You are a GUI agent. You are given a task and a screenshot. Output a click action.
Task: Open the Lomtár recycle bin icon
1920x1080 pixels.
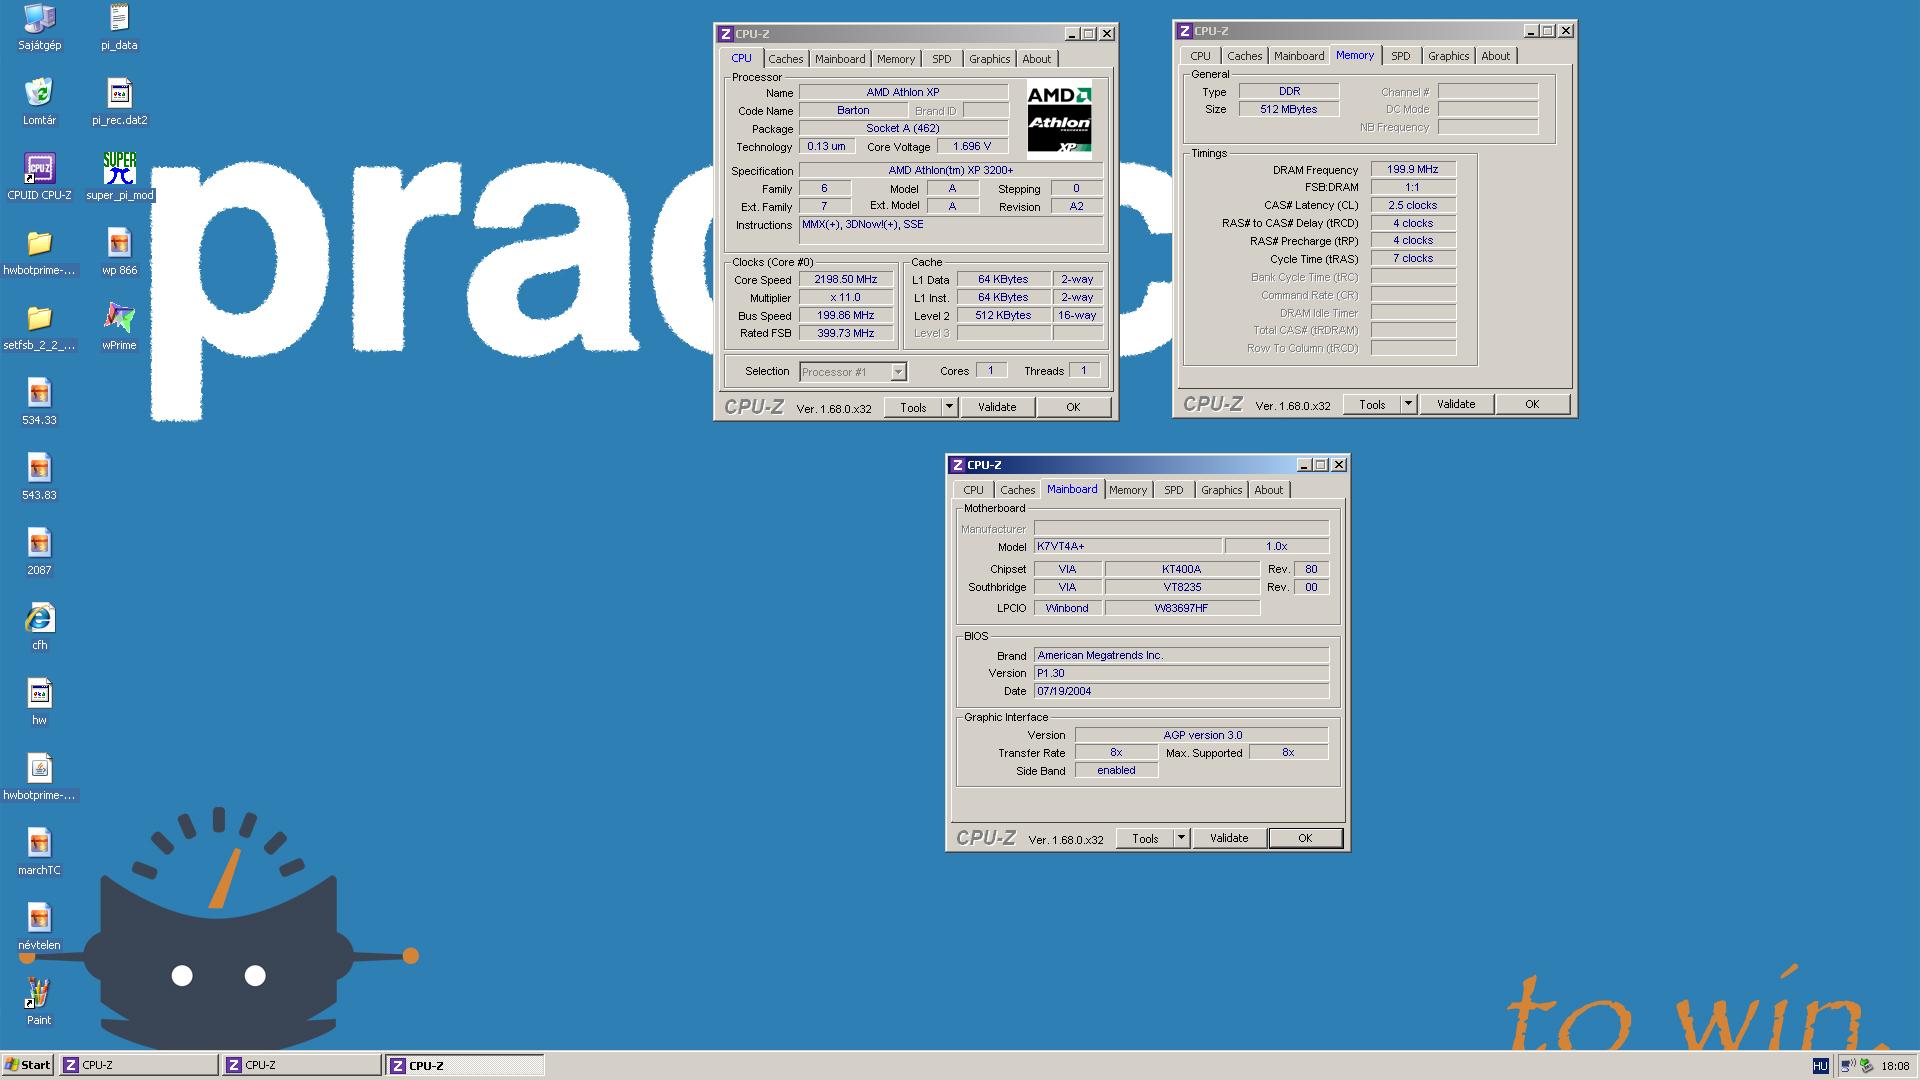[39, 102]
